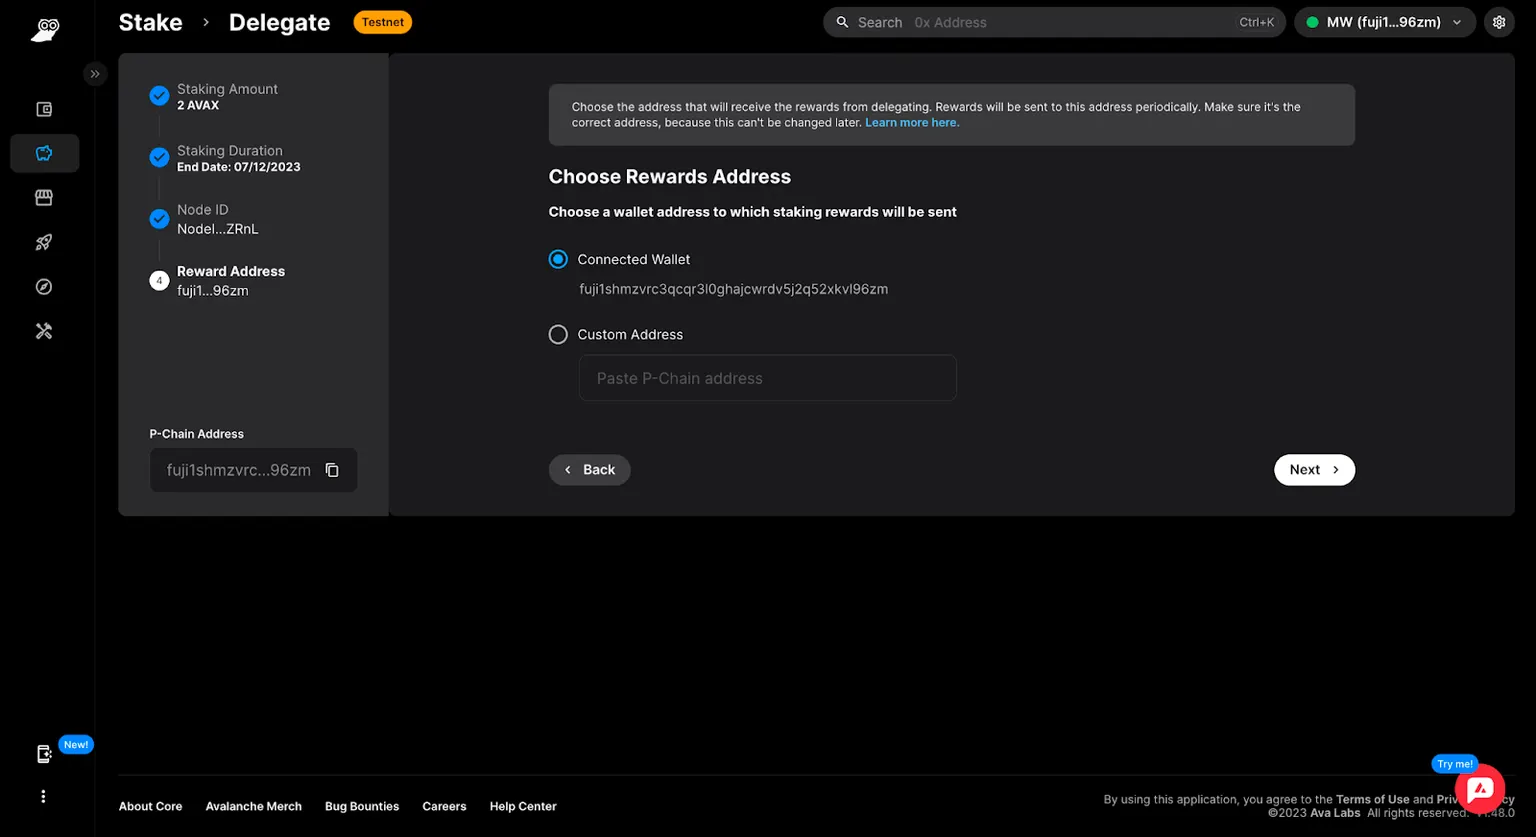
Task: Click the settings gear icon
Action: click(x=1499, y=22)
